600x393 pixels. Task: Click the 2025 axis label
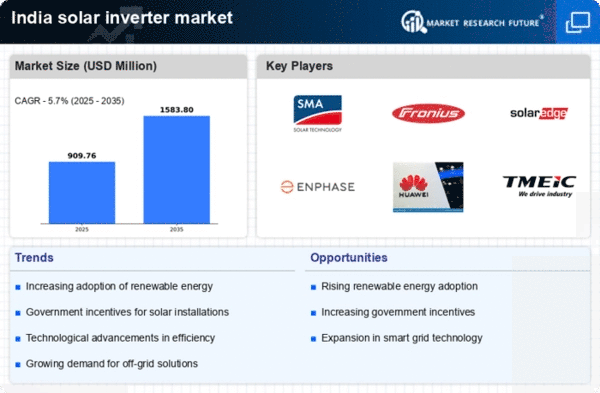tap(82, 229)
